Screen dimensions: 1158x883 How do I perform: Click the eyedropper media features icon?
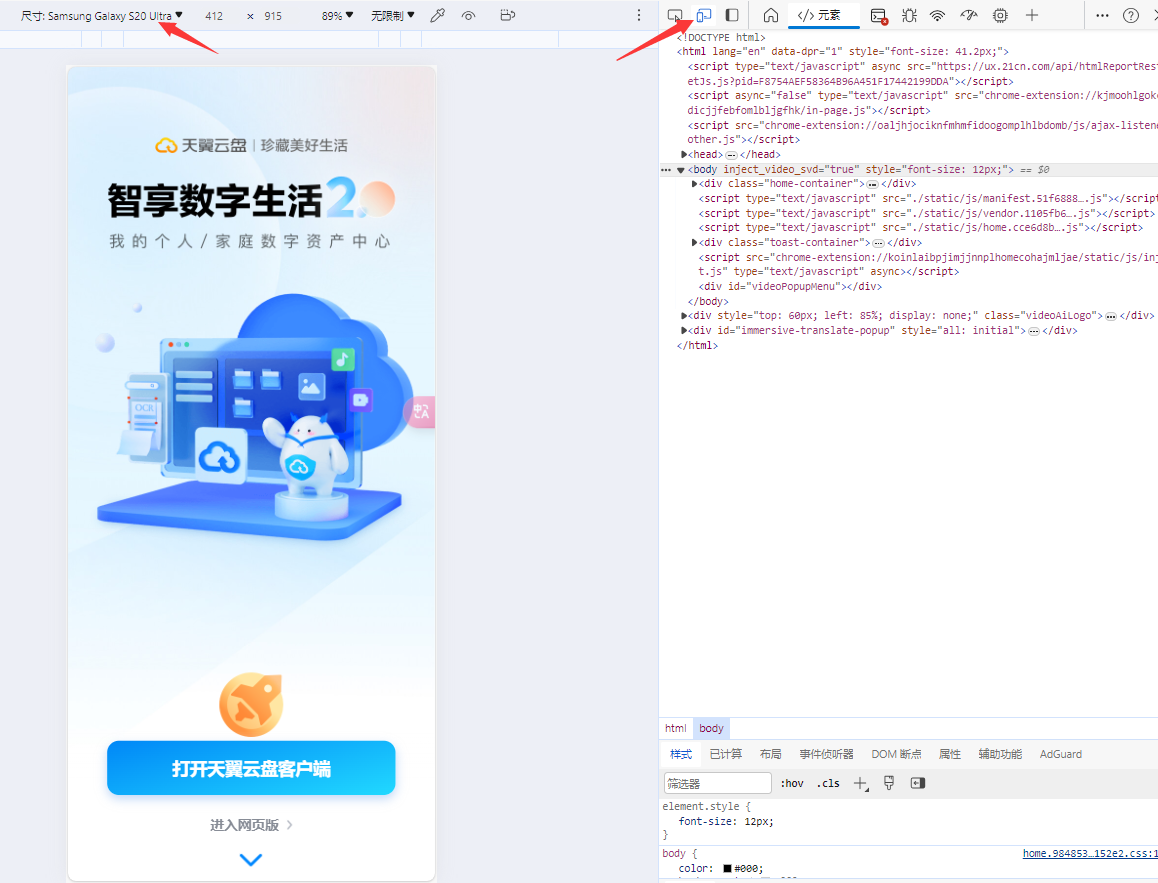coord(437,15)
